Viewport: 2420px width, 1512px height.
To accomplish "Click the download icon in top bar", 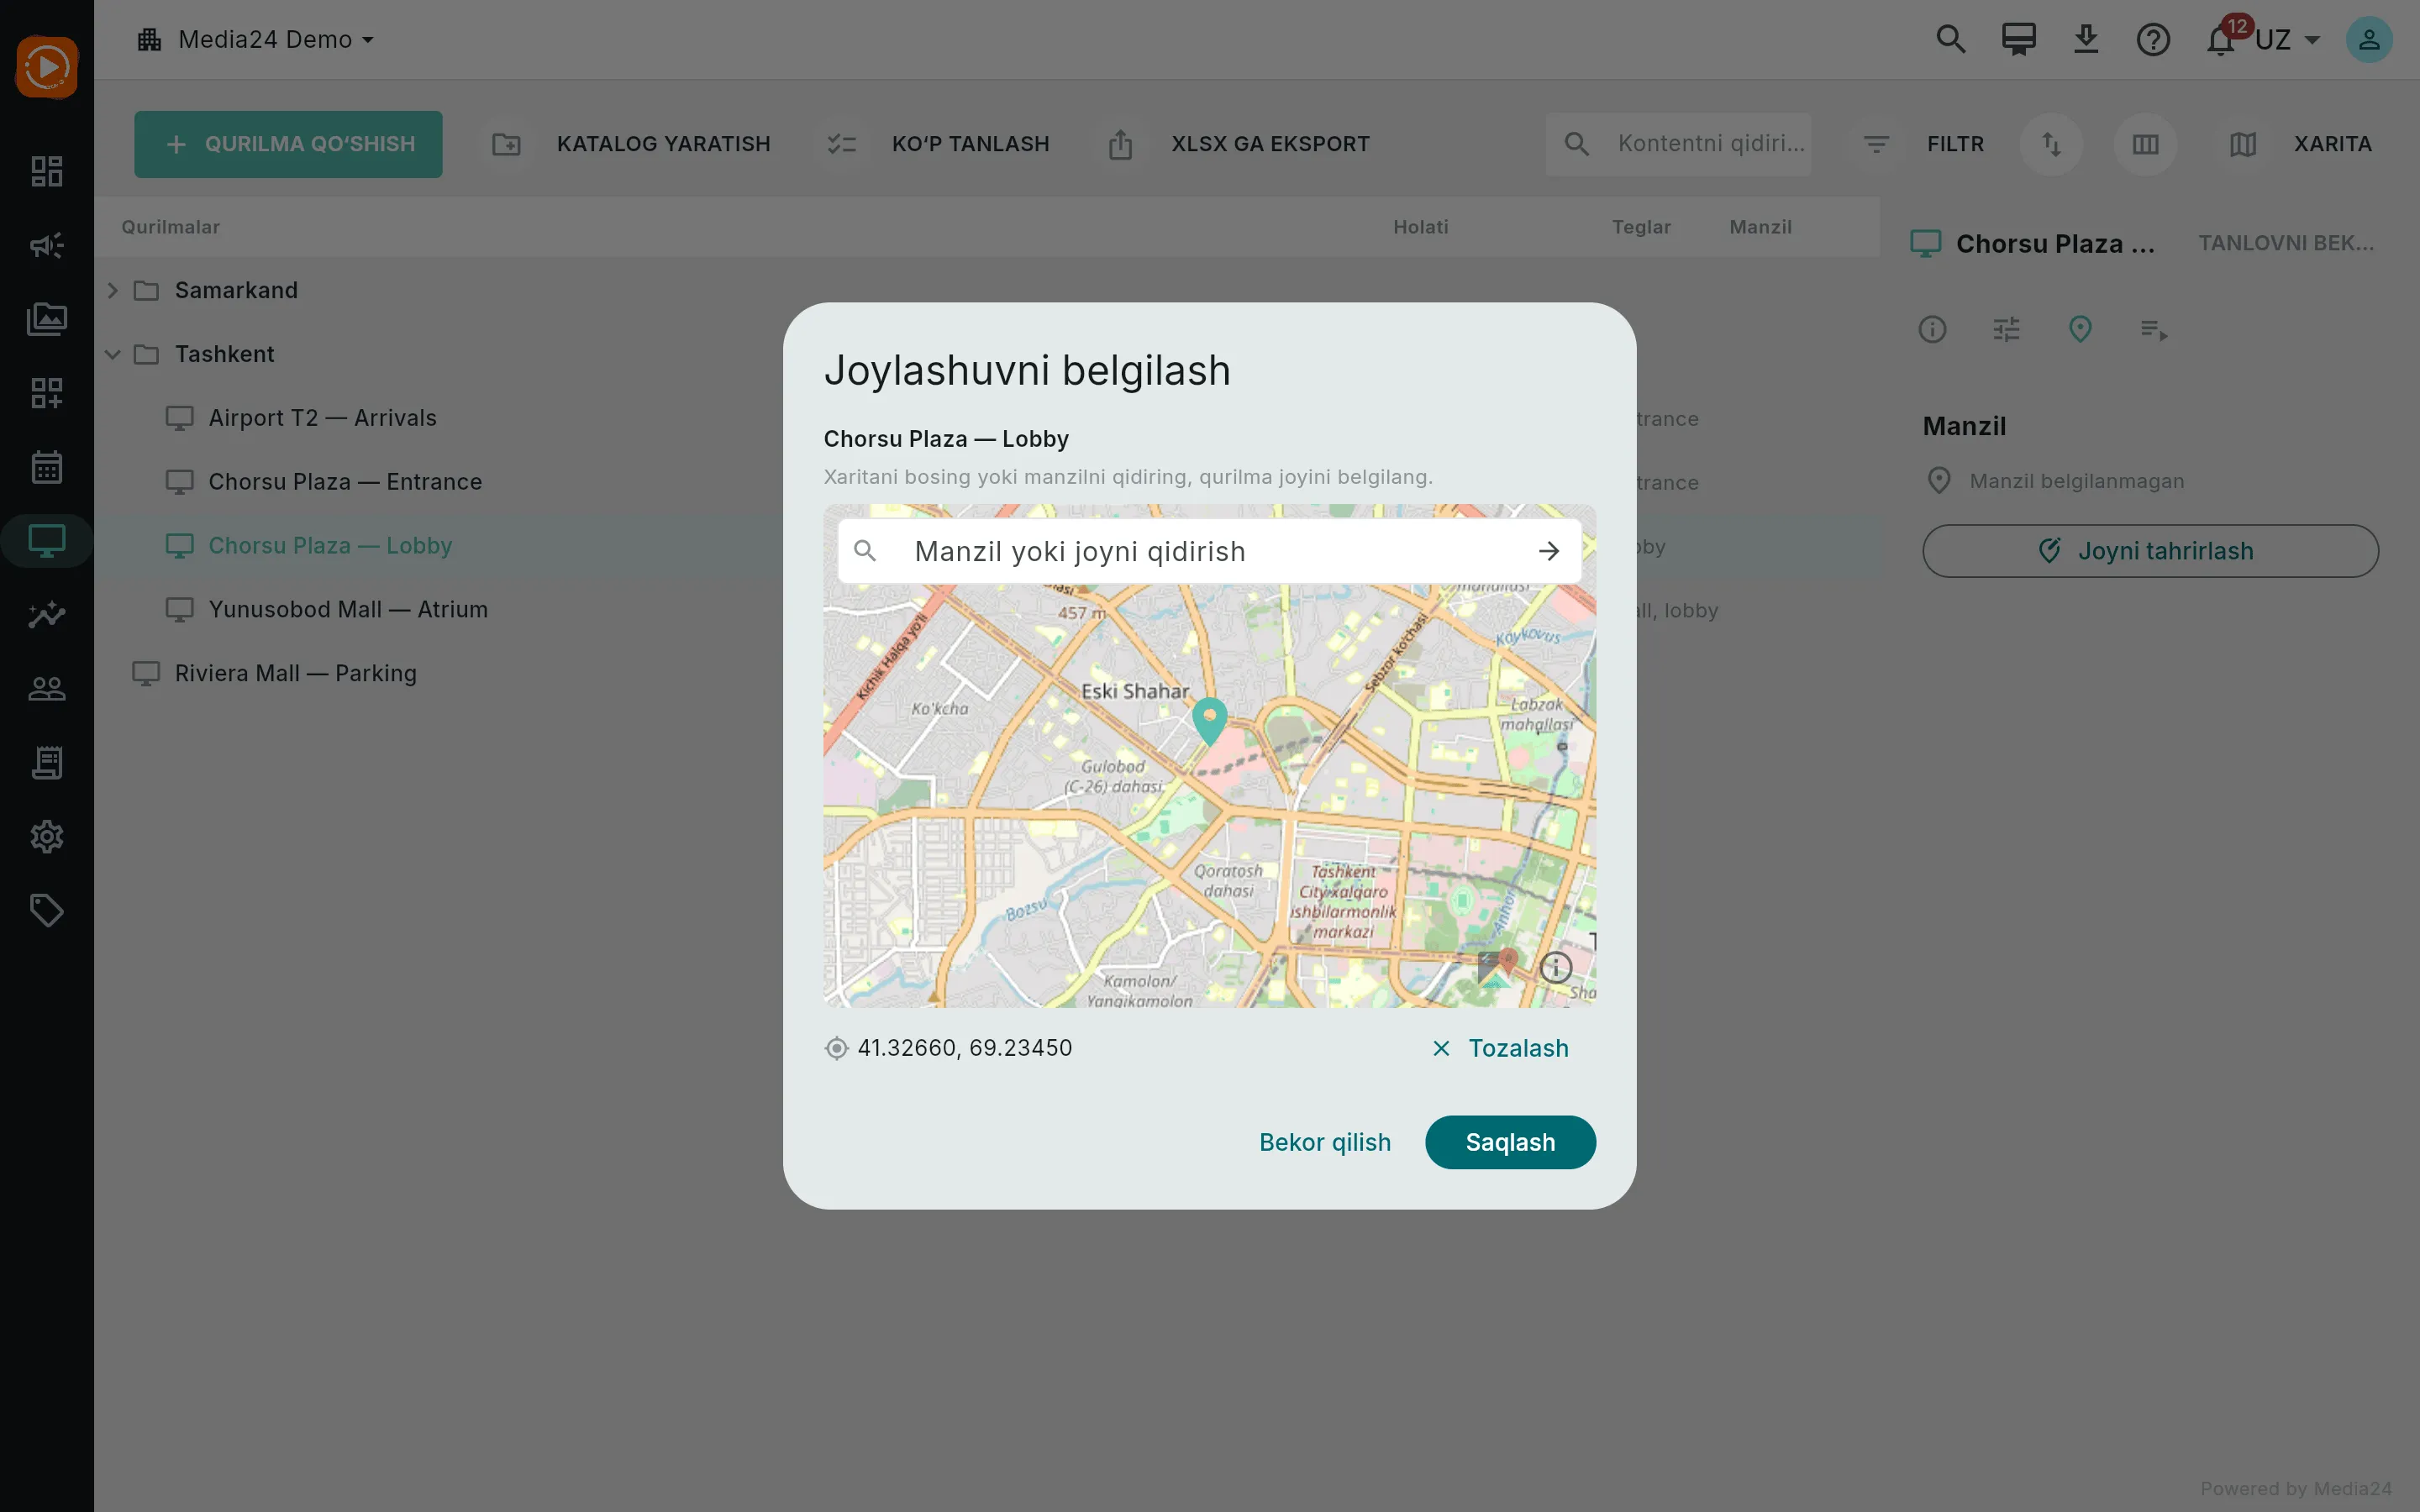I will (2085, 40).
